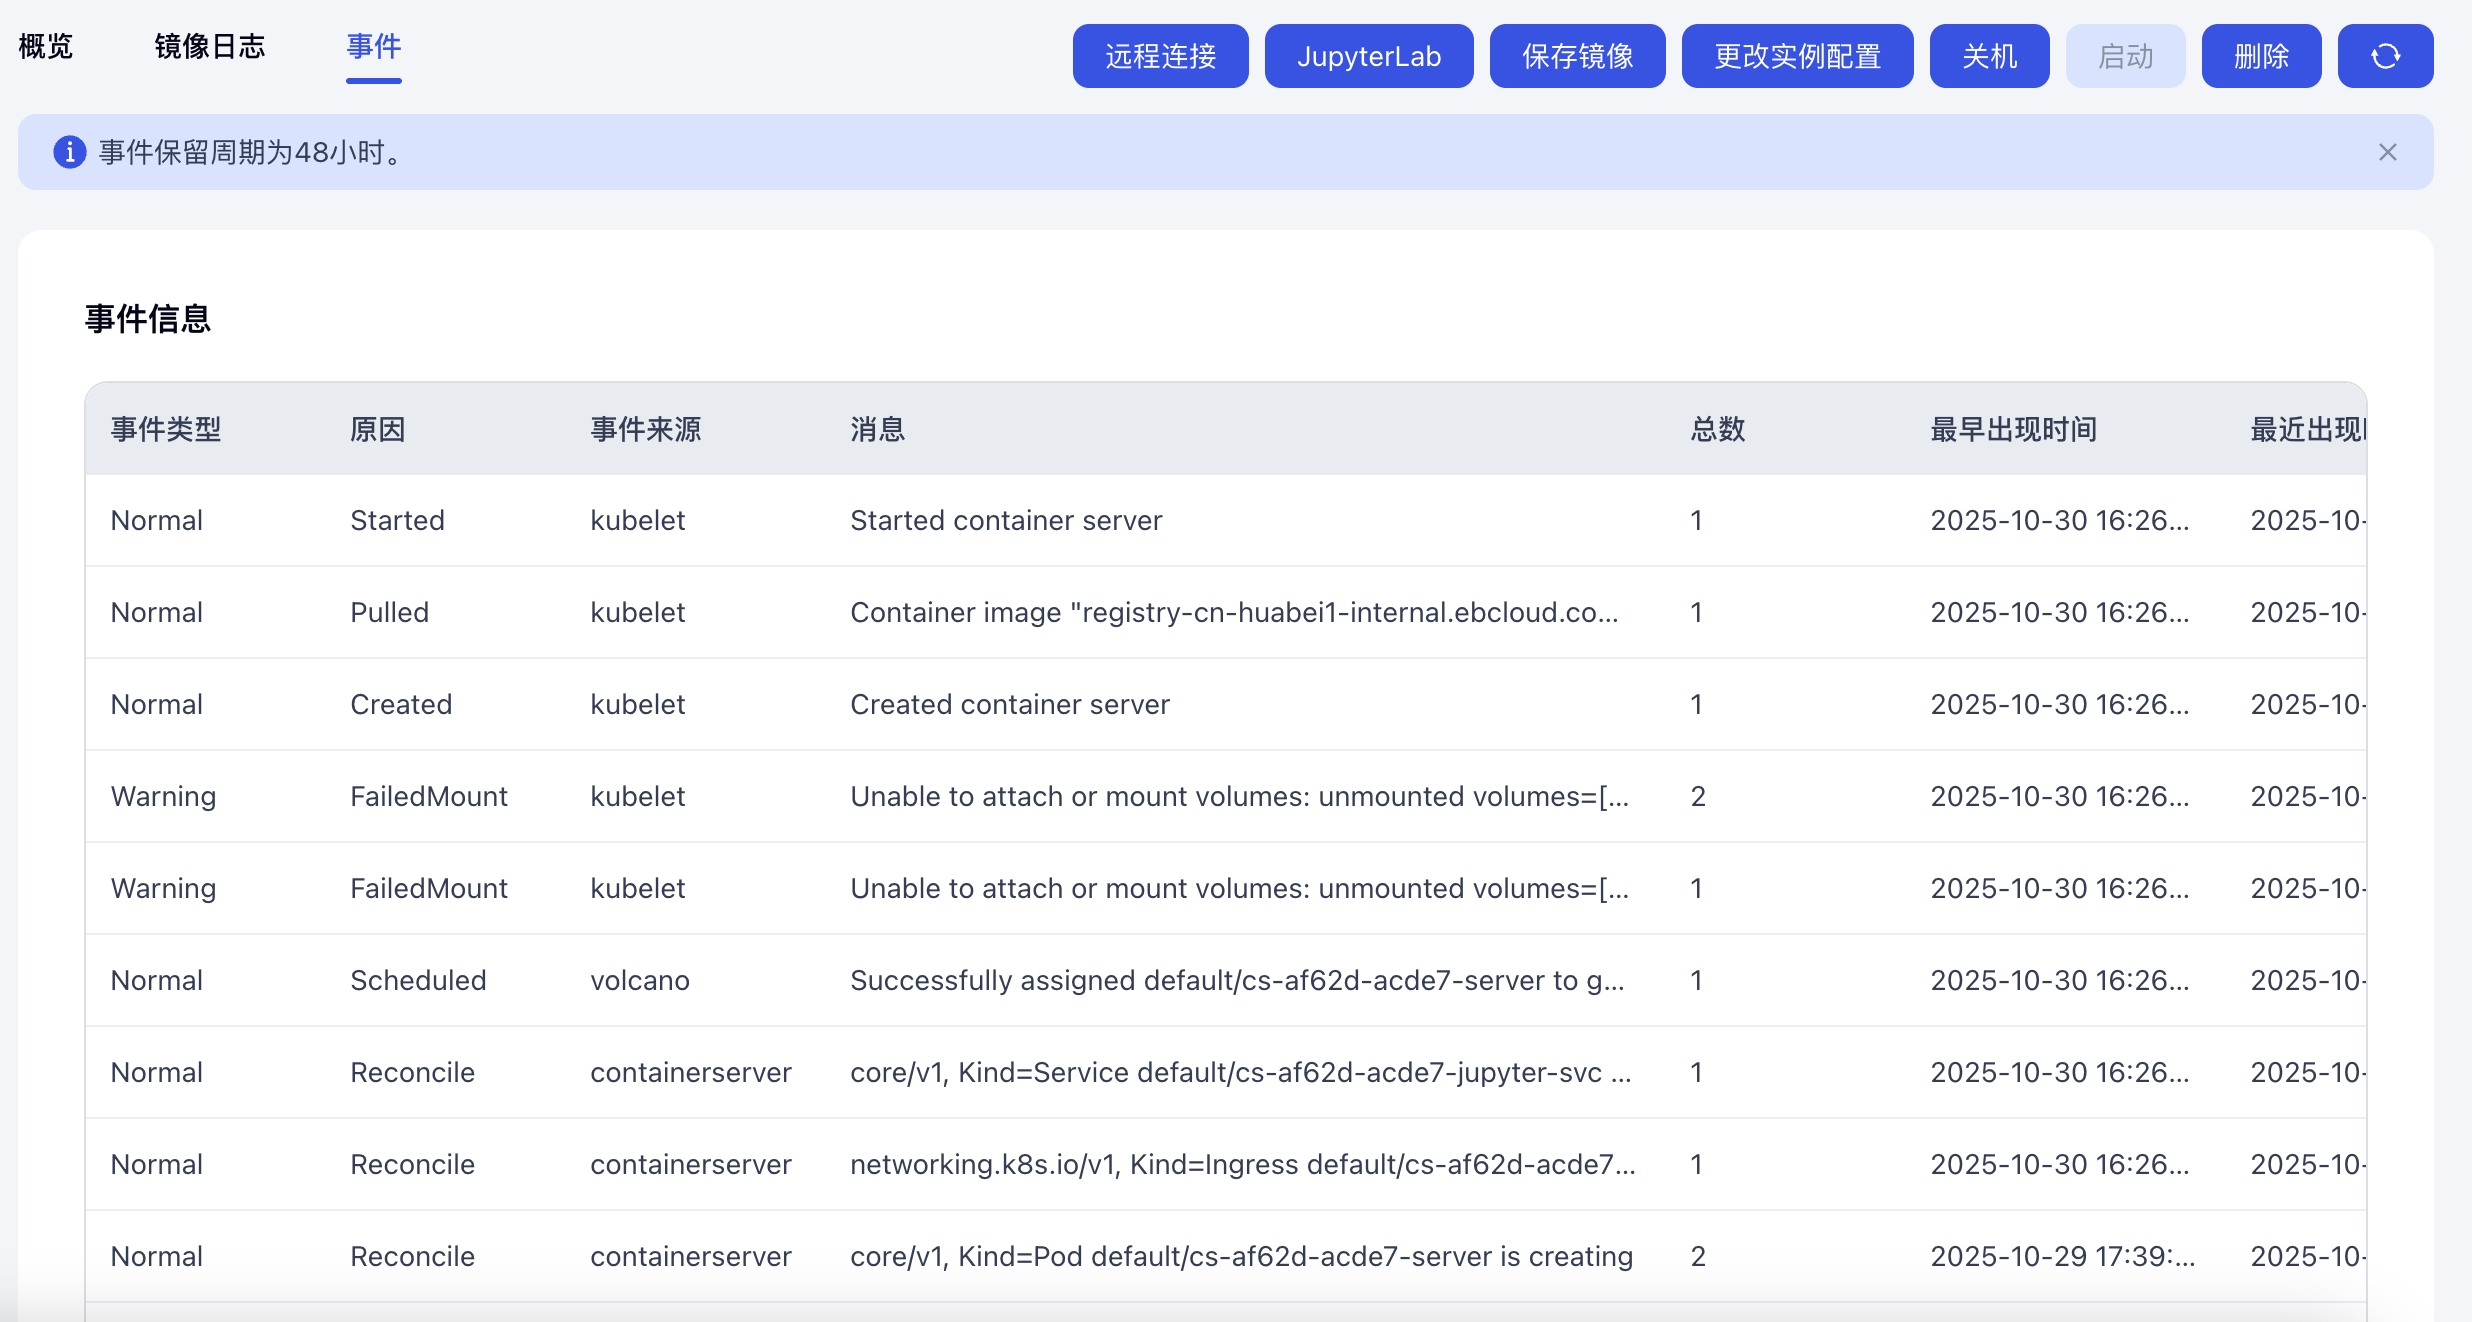The image size is (2472, 1322).
Task: Click the refresh icon button
Action: click(x=2385, y=56)
